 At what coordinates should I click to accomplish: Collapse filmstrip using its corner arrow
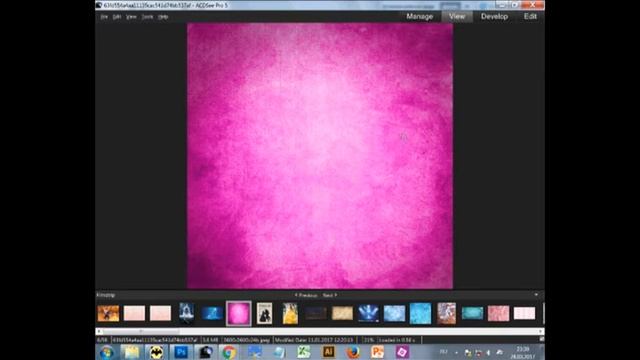(536, 295)
